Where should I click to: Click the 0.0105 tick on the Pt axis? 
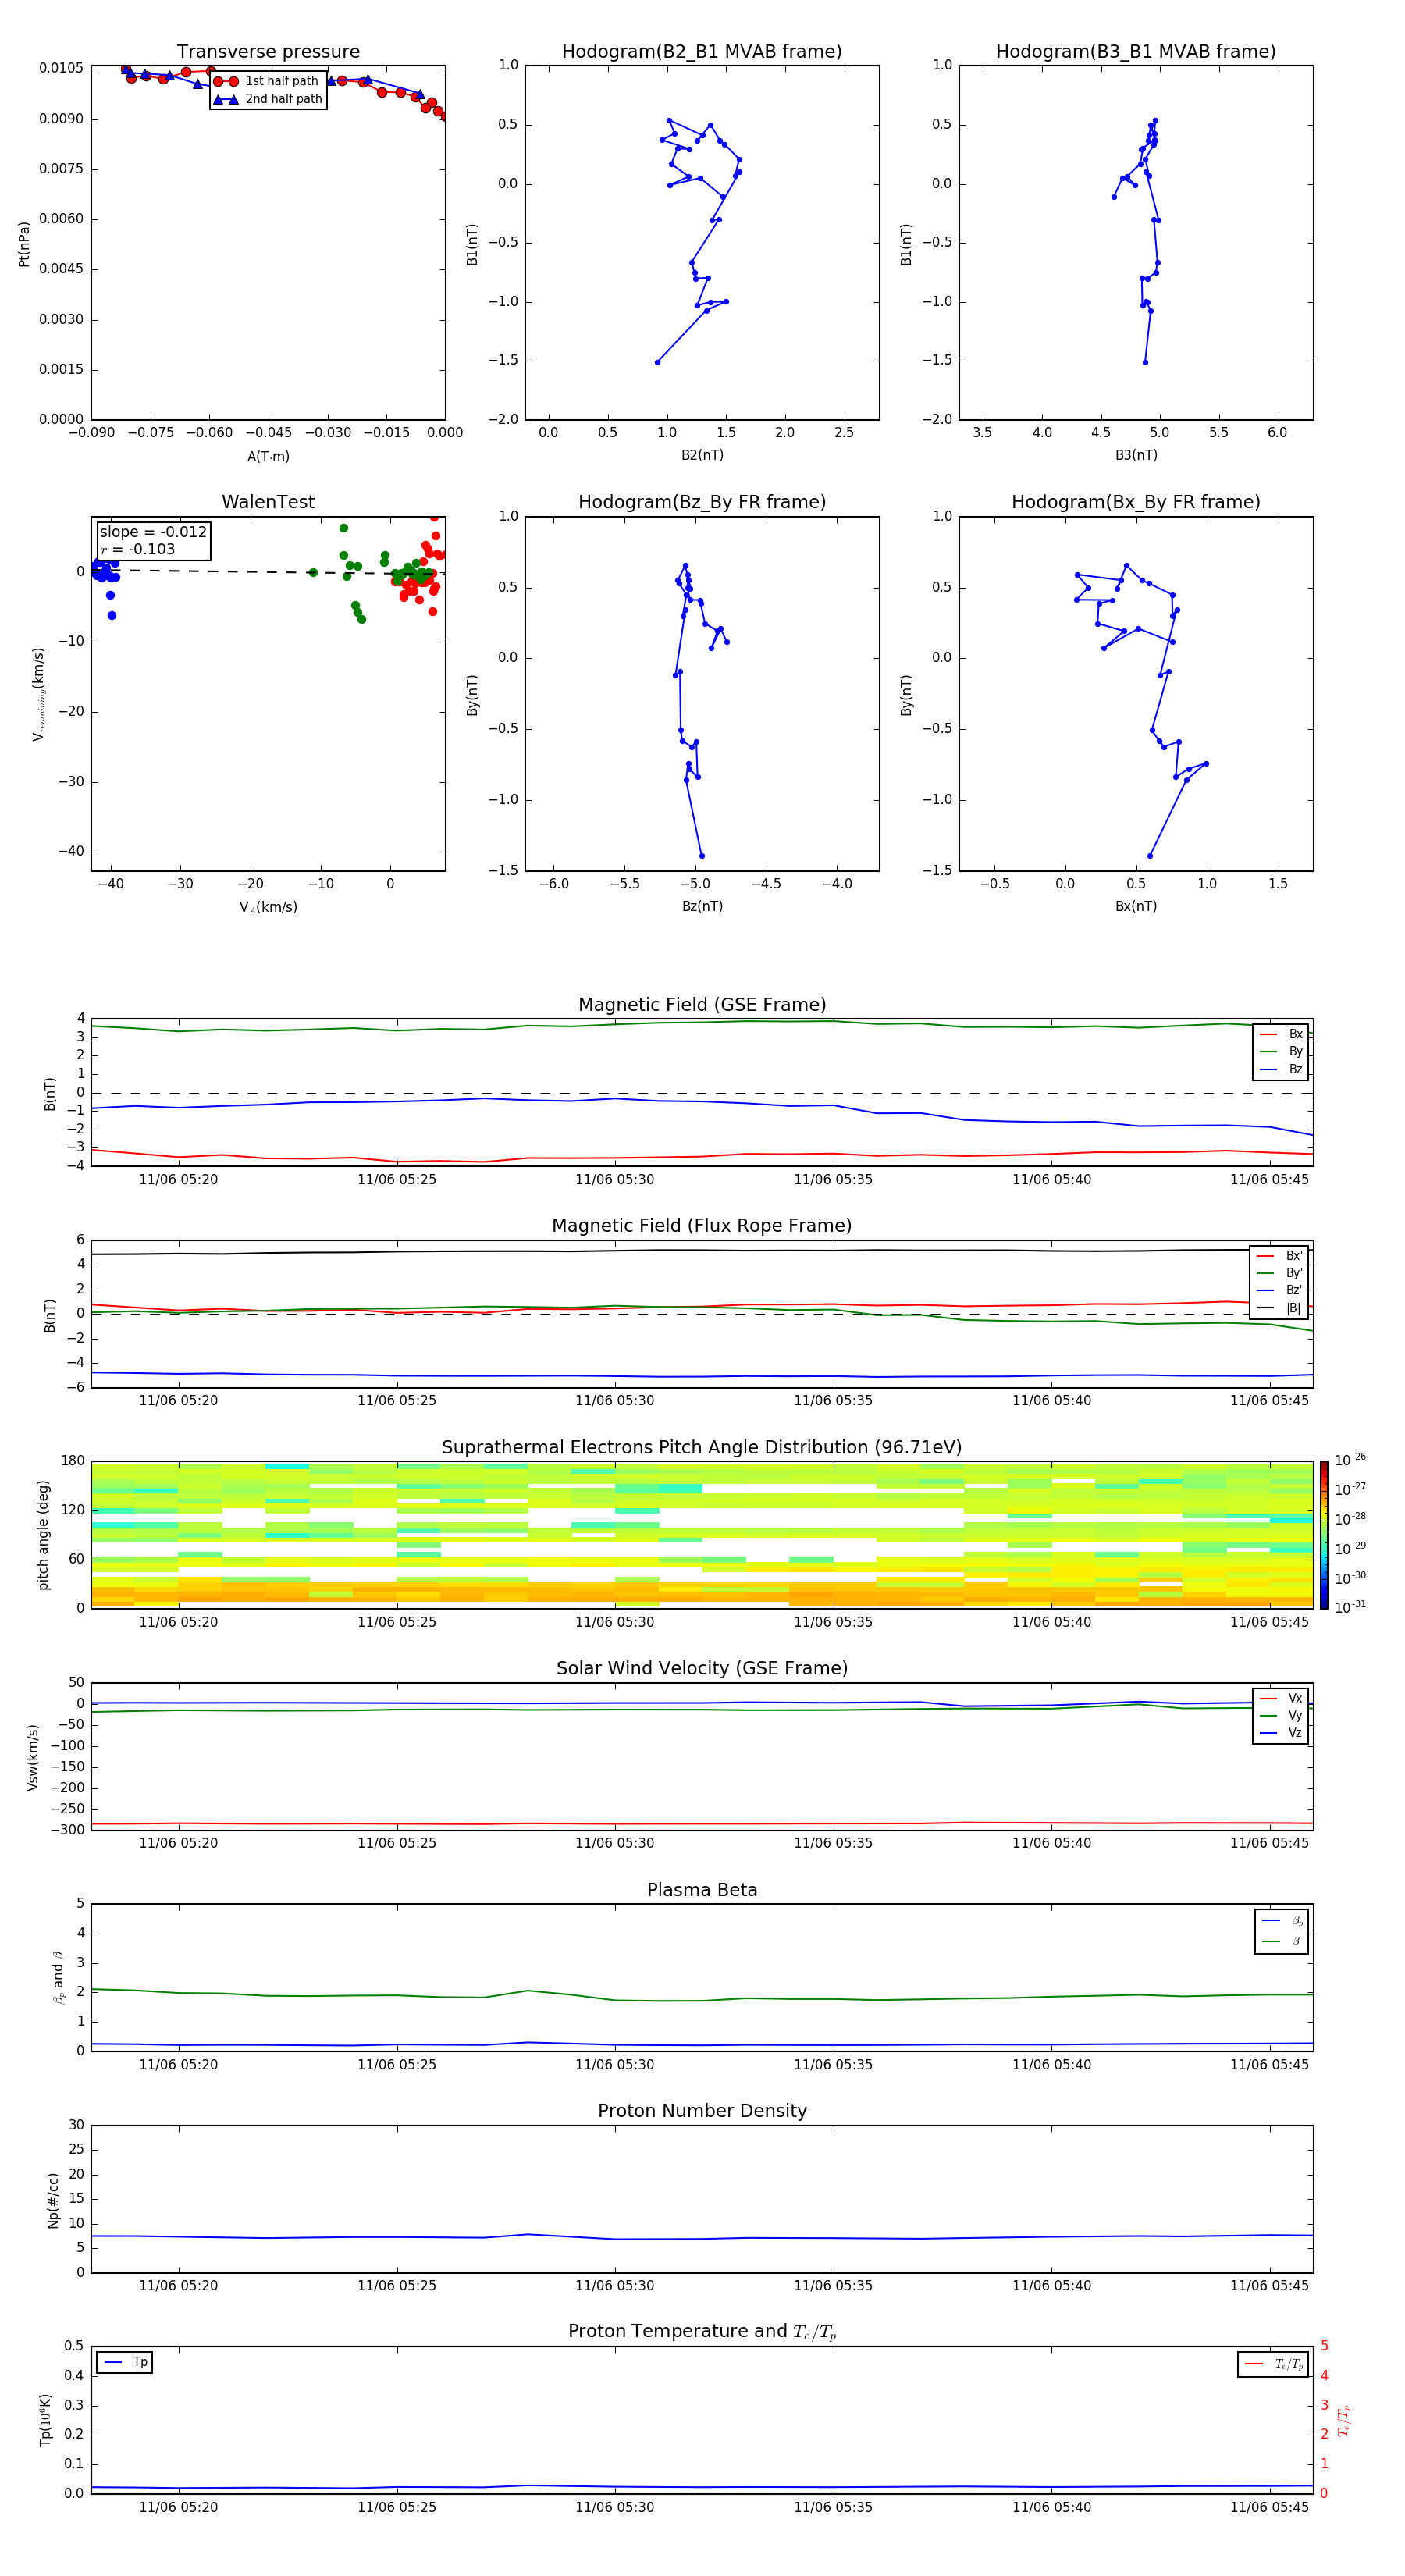click(61, 68)
